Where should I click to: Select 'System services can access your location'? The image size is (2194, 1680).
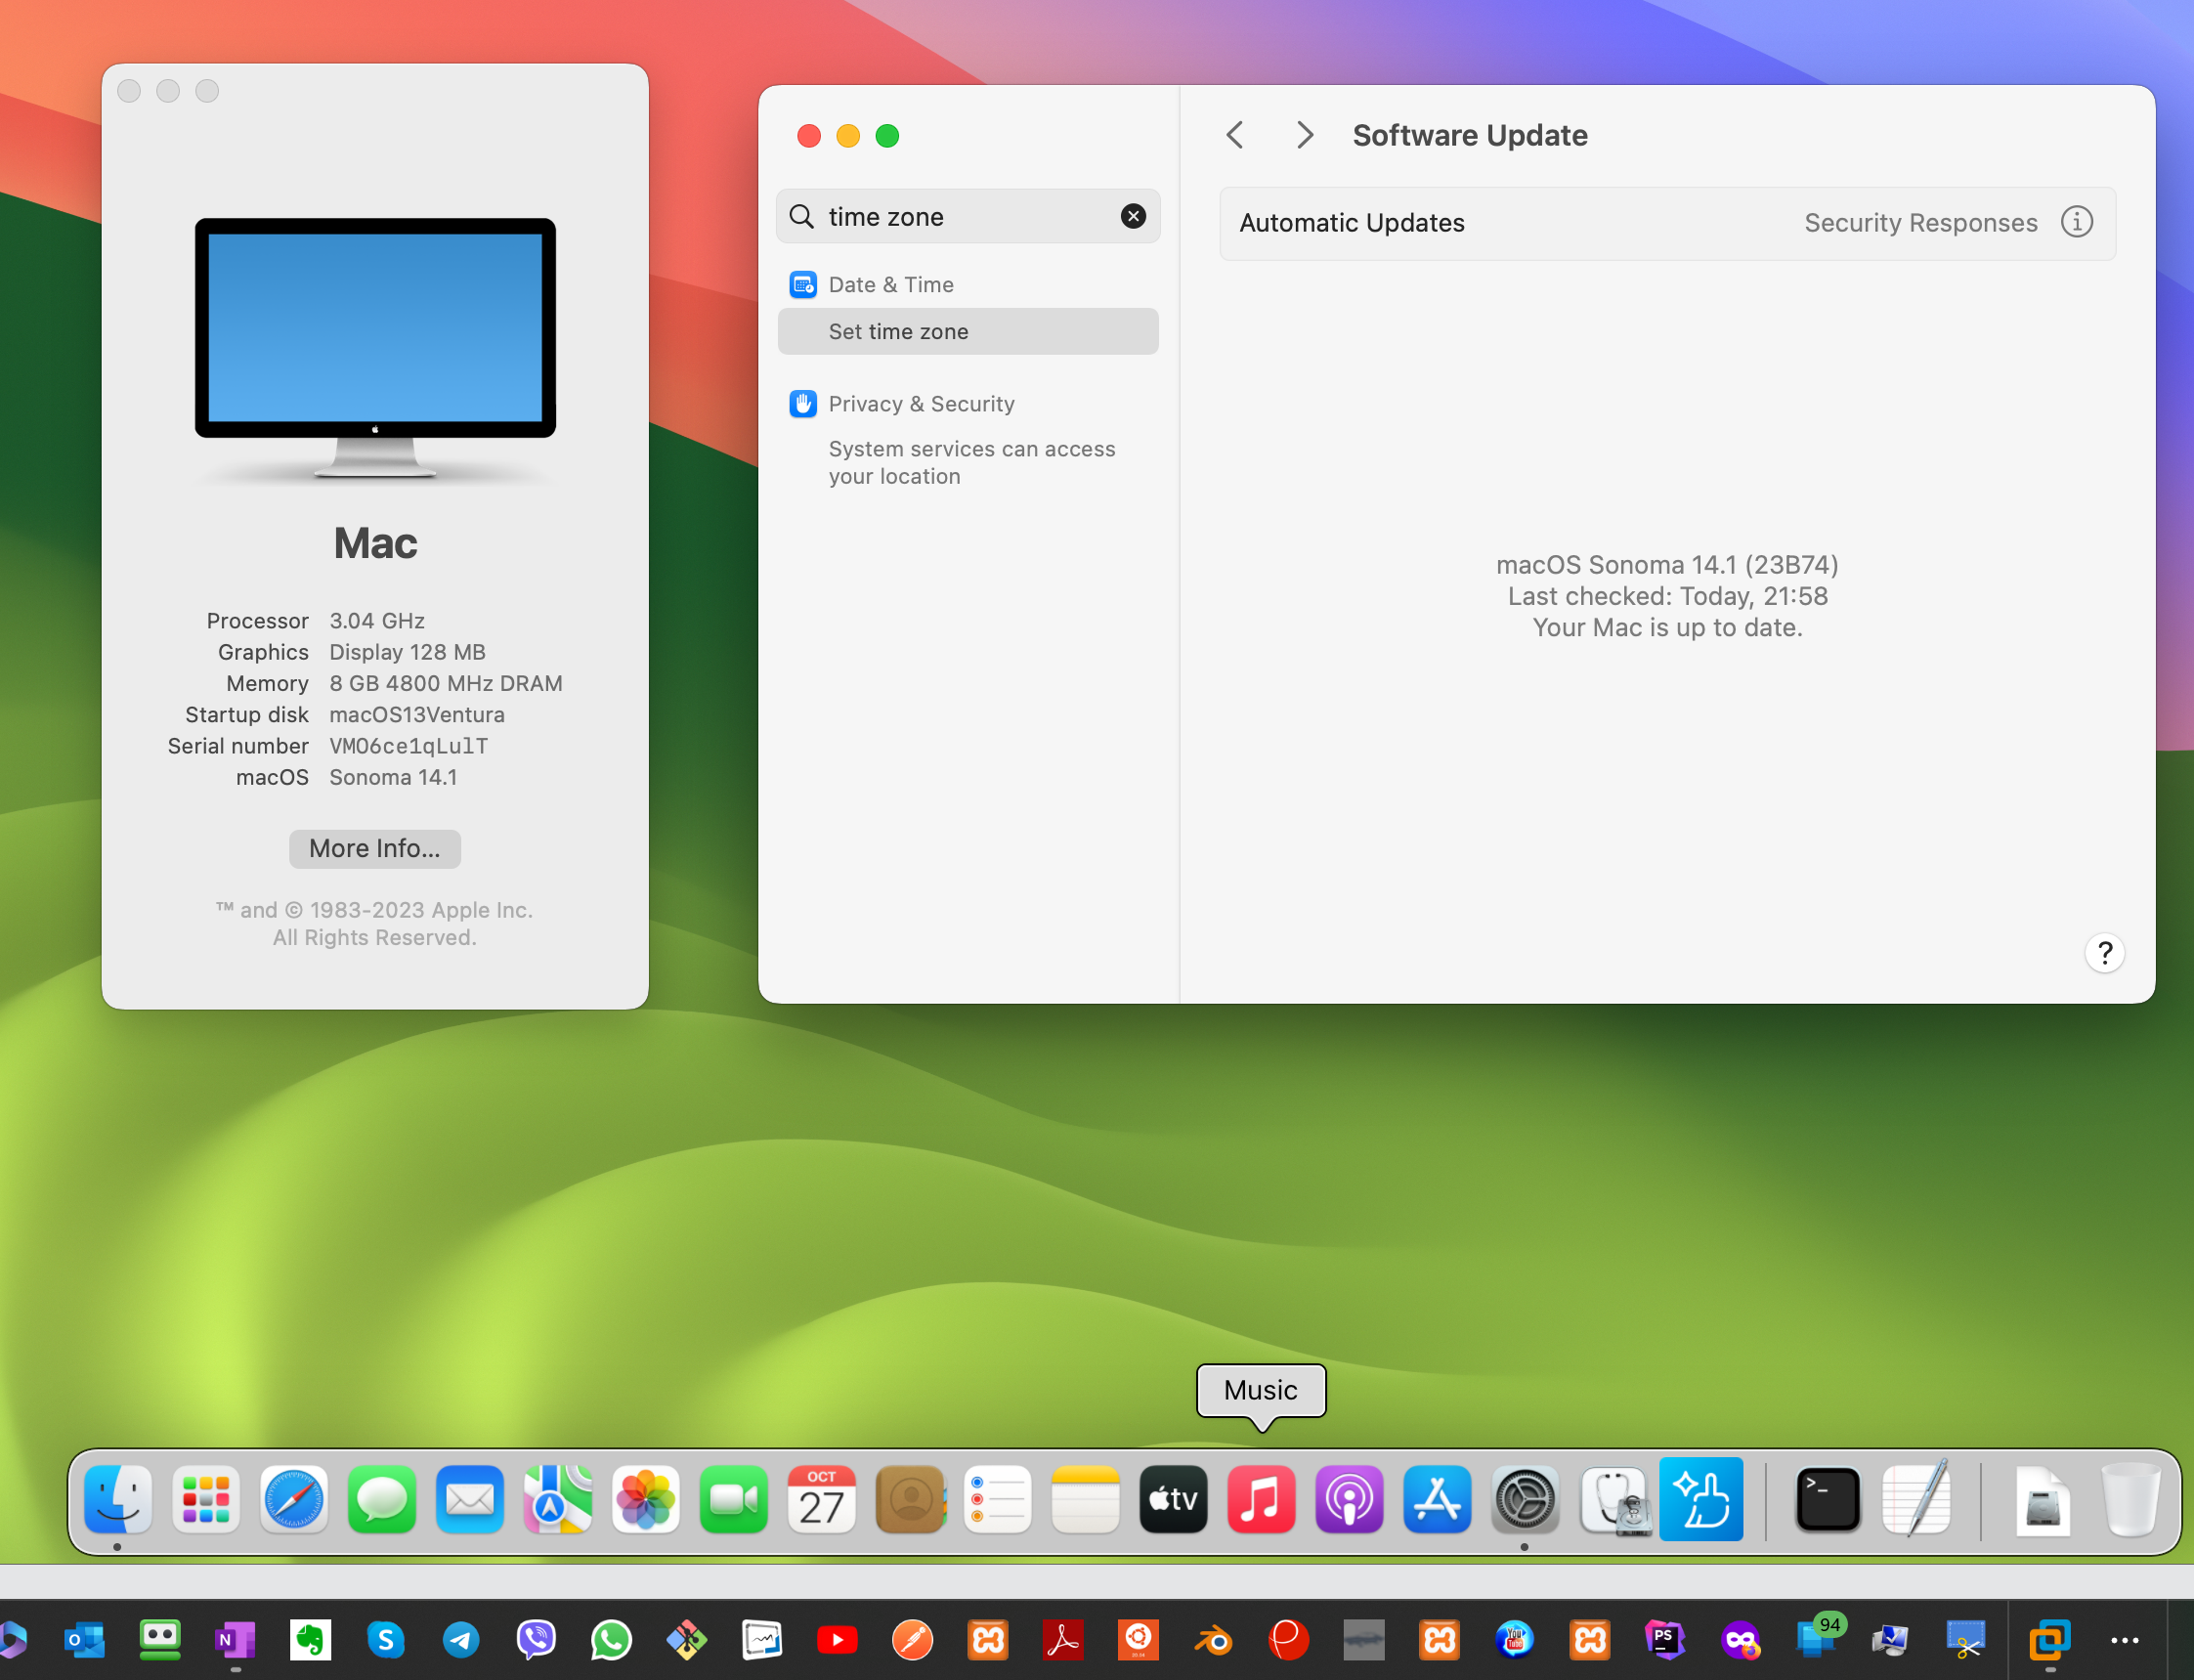pos(971,463)
